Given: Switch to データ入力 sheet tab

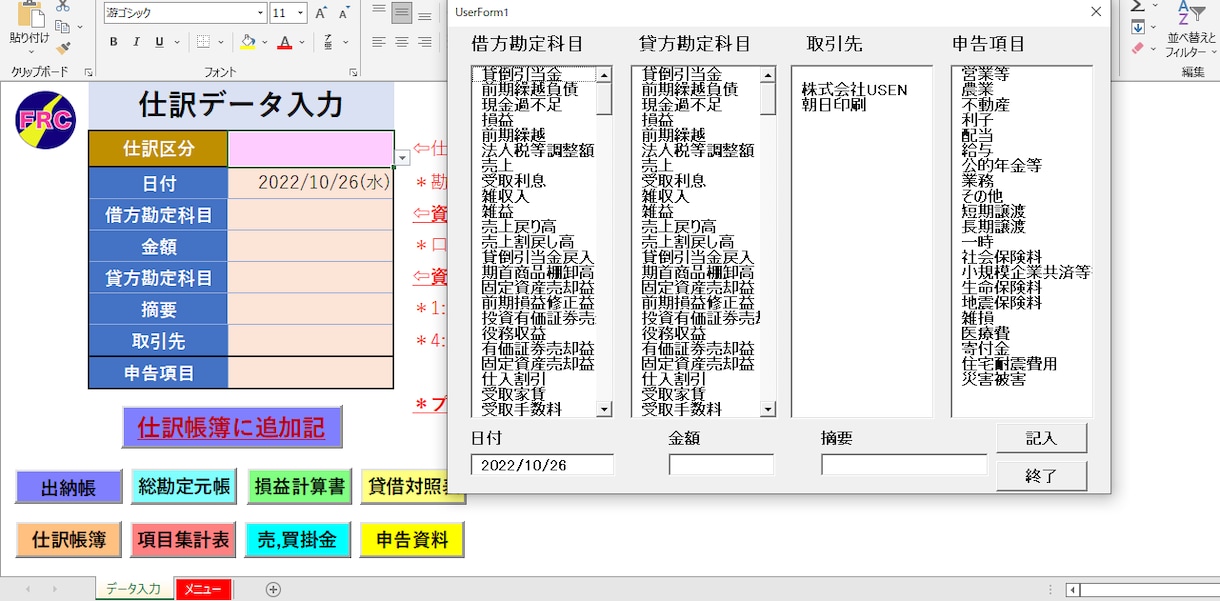Looking at the screenshot, I should [x=134, y=589].
